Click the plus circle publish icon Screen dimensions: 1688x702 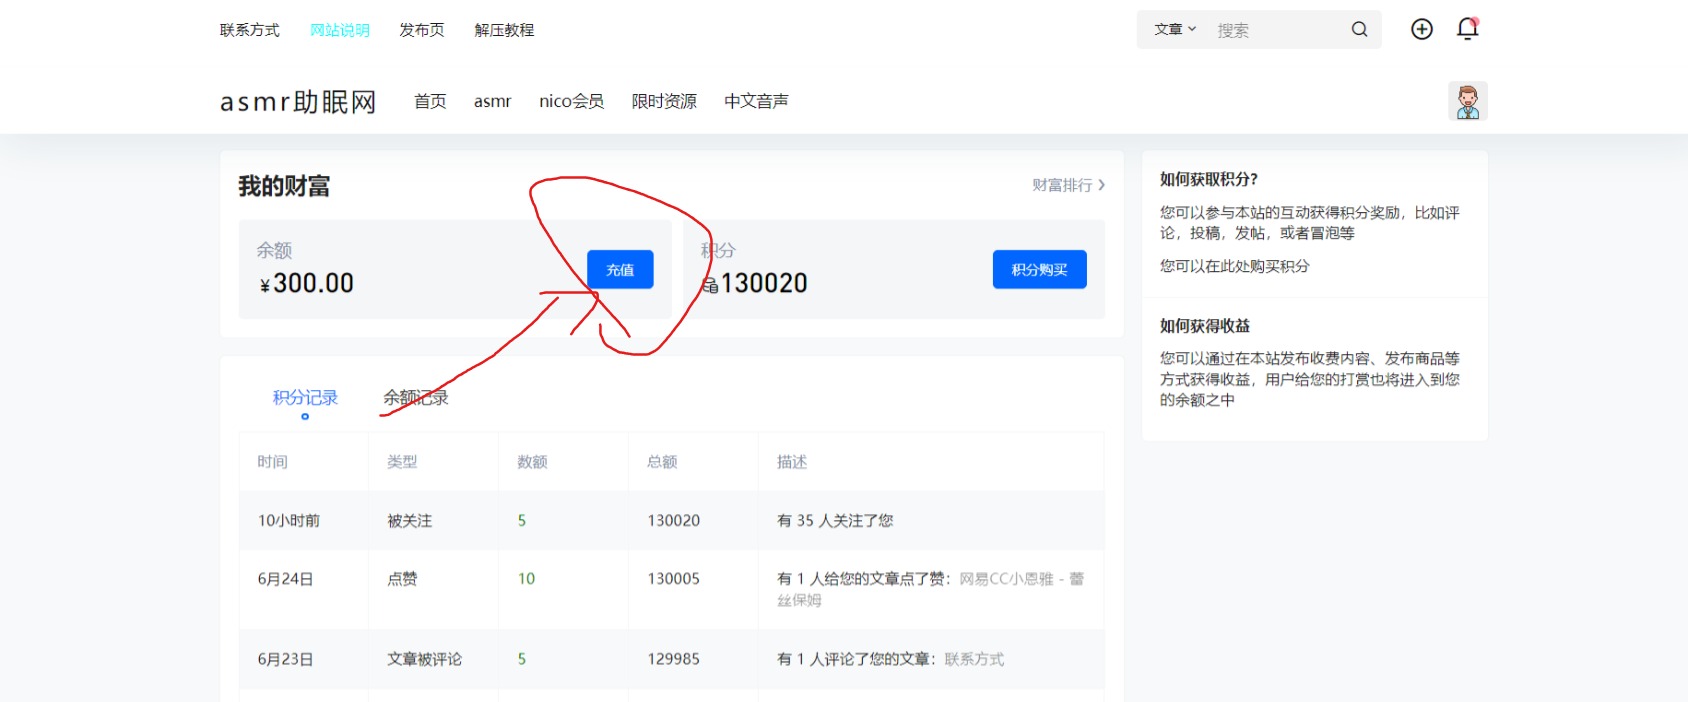coord(1421,30)
